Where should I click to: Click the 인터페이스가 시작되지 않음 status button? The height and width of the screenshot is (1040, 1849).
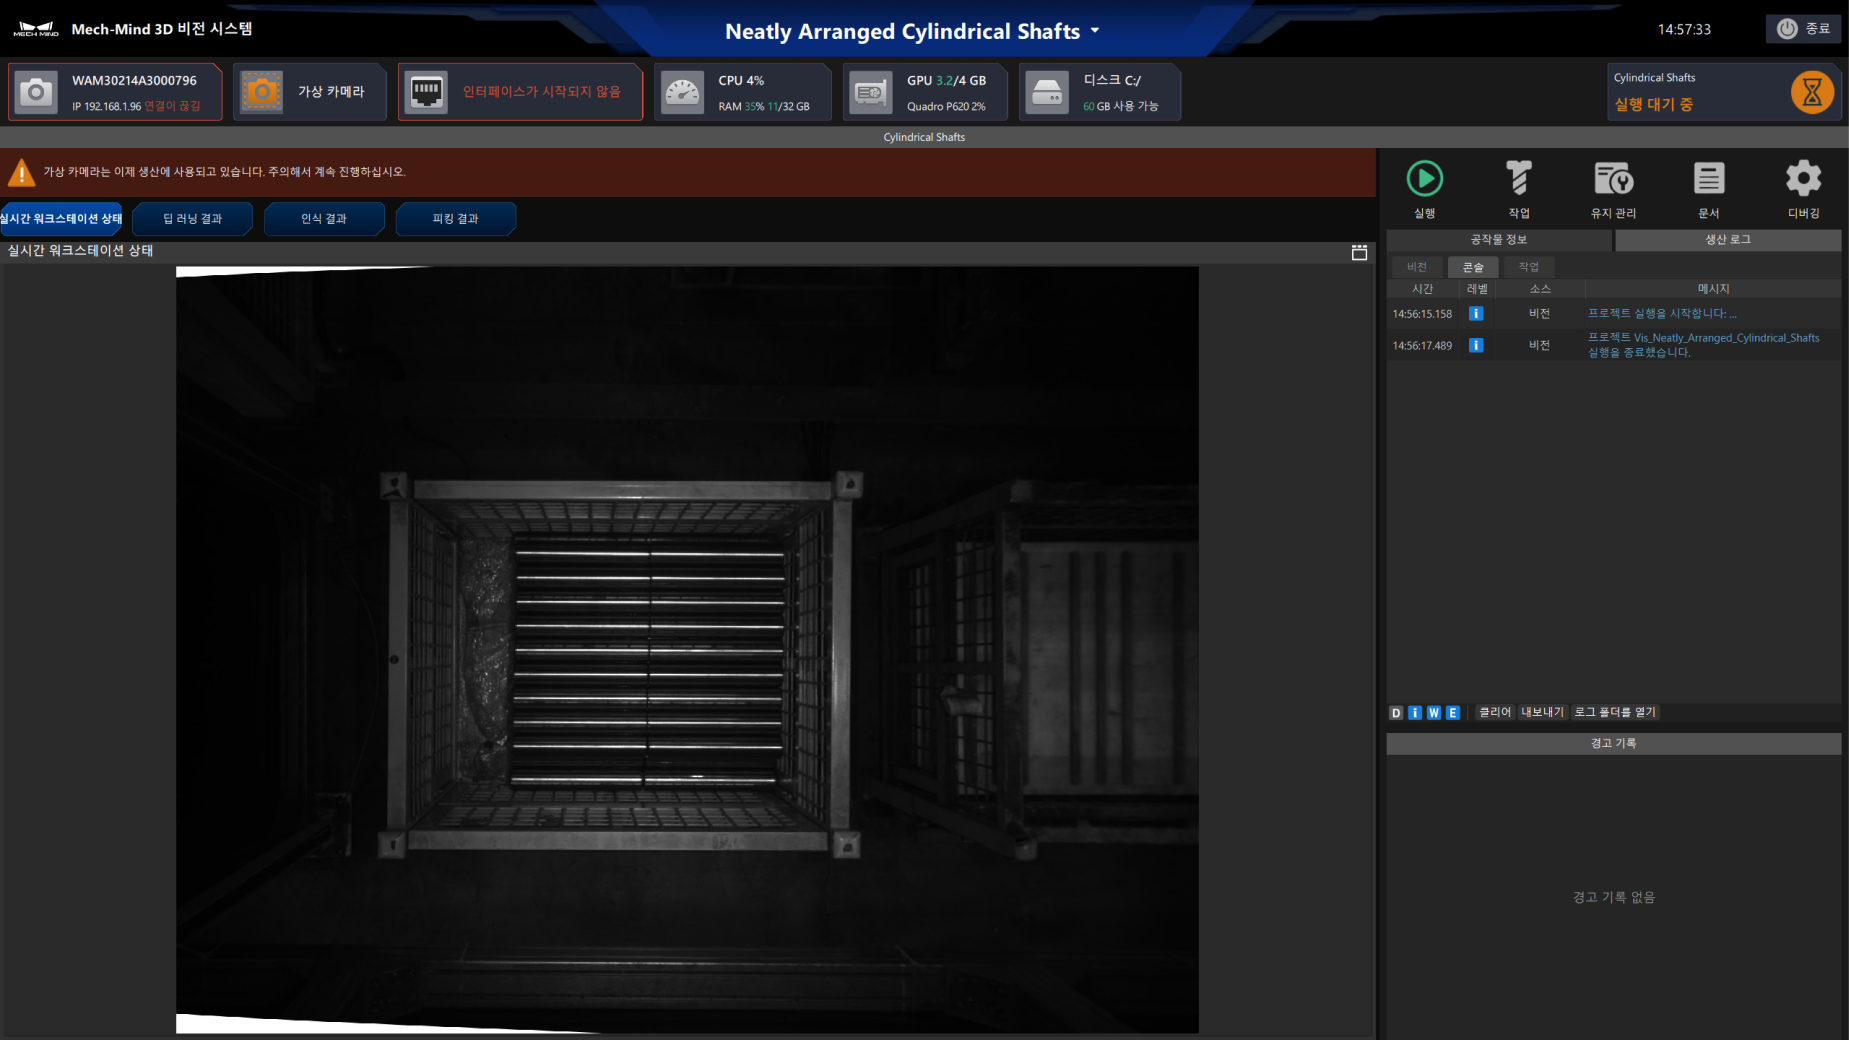click(520, 92)
